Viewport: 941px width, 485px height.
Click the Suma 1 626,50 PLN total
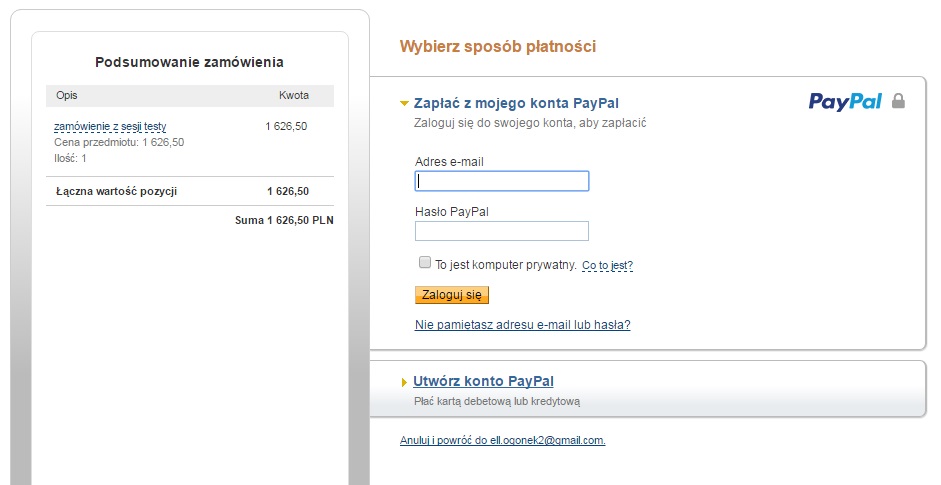point(284,220)
